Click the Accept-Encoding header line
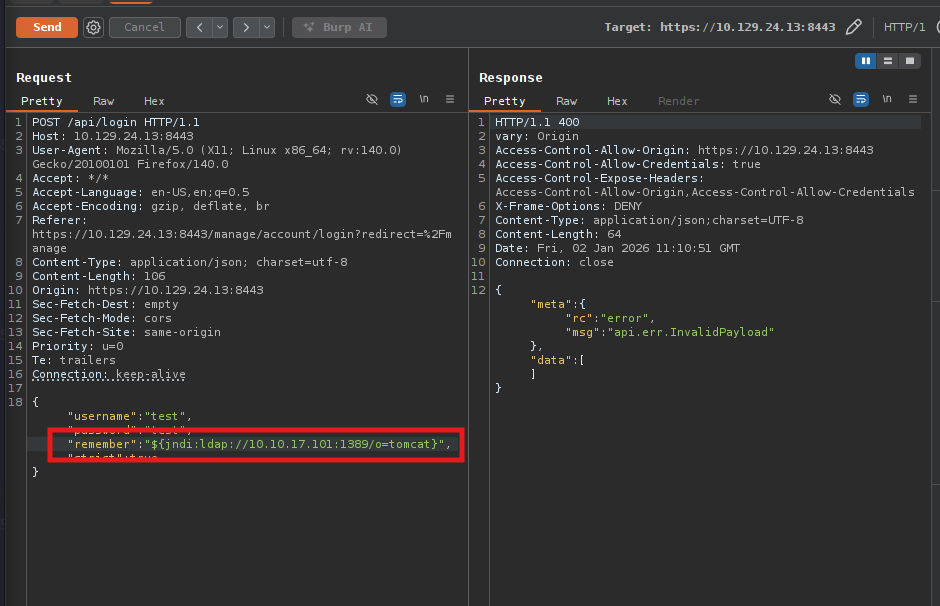Image resolution: width=940 pixels, height=606 pixels. (151, 206)
